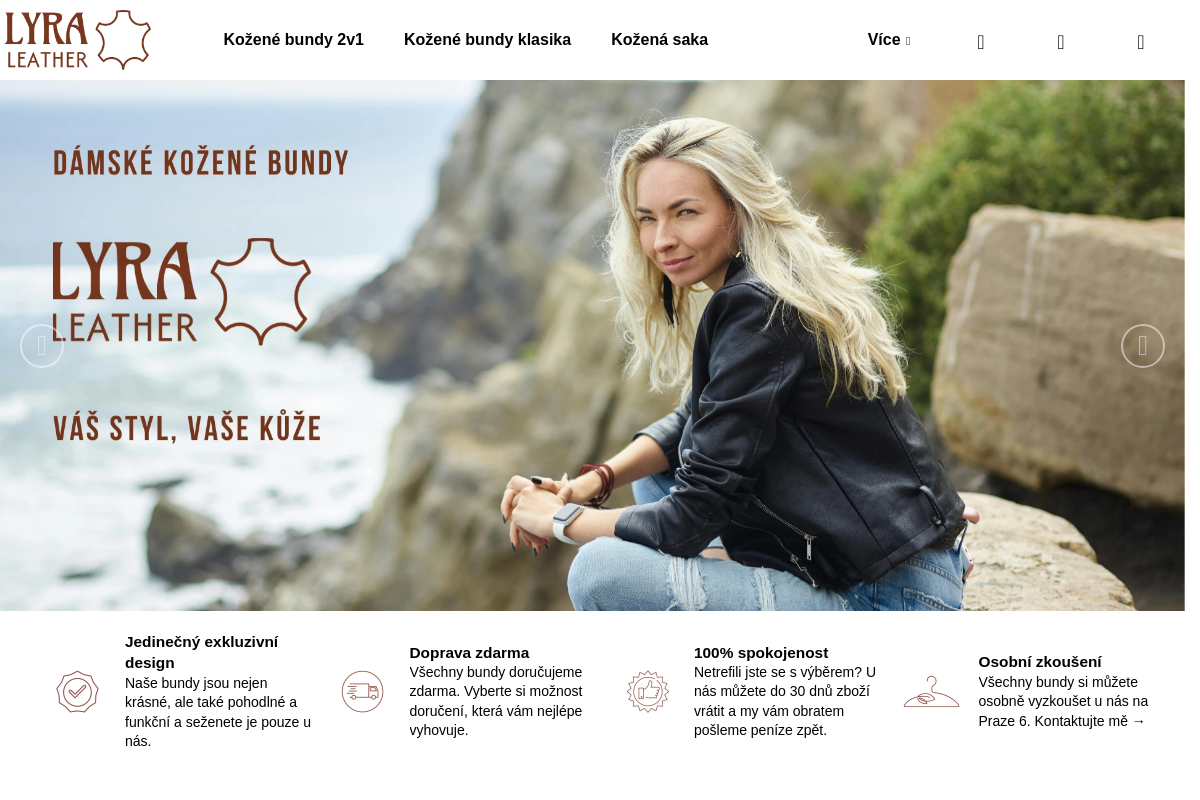The height and width of the screenshot is (800, 1200).
Task: Click the Dámské kožené bundy banner title
Action: (x=201, y=163)
